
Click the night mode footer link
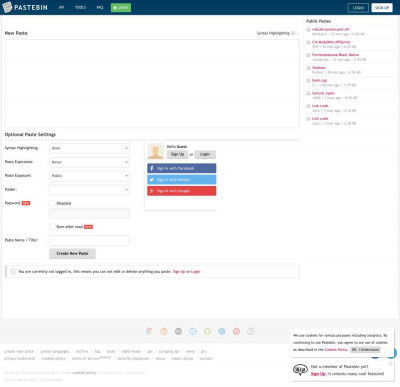(x=131, y=351)
